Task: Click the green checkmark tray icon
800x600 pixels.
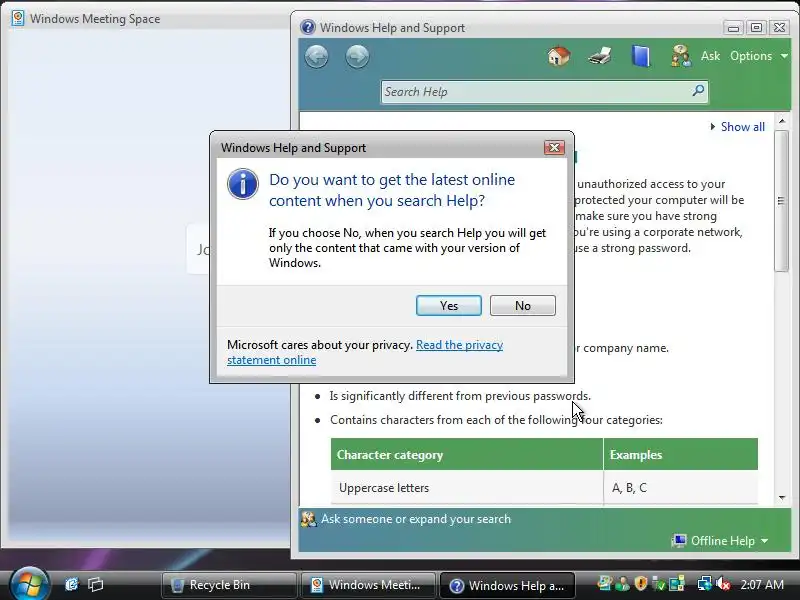Action: (659, 584)
